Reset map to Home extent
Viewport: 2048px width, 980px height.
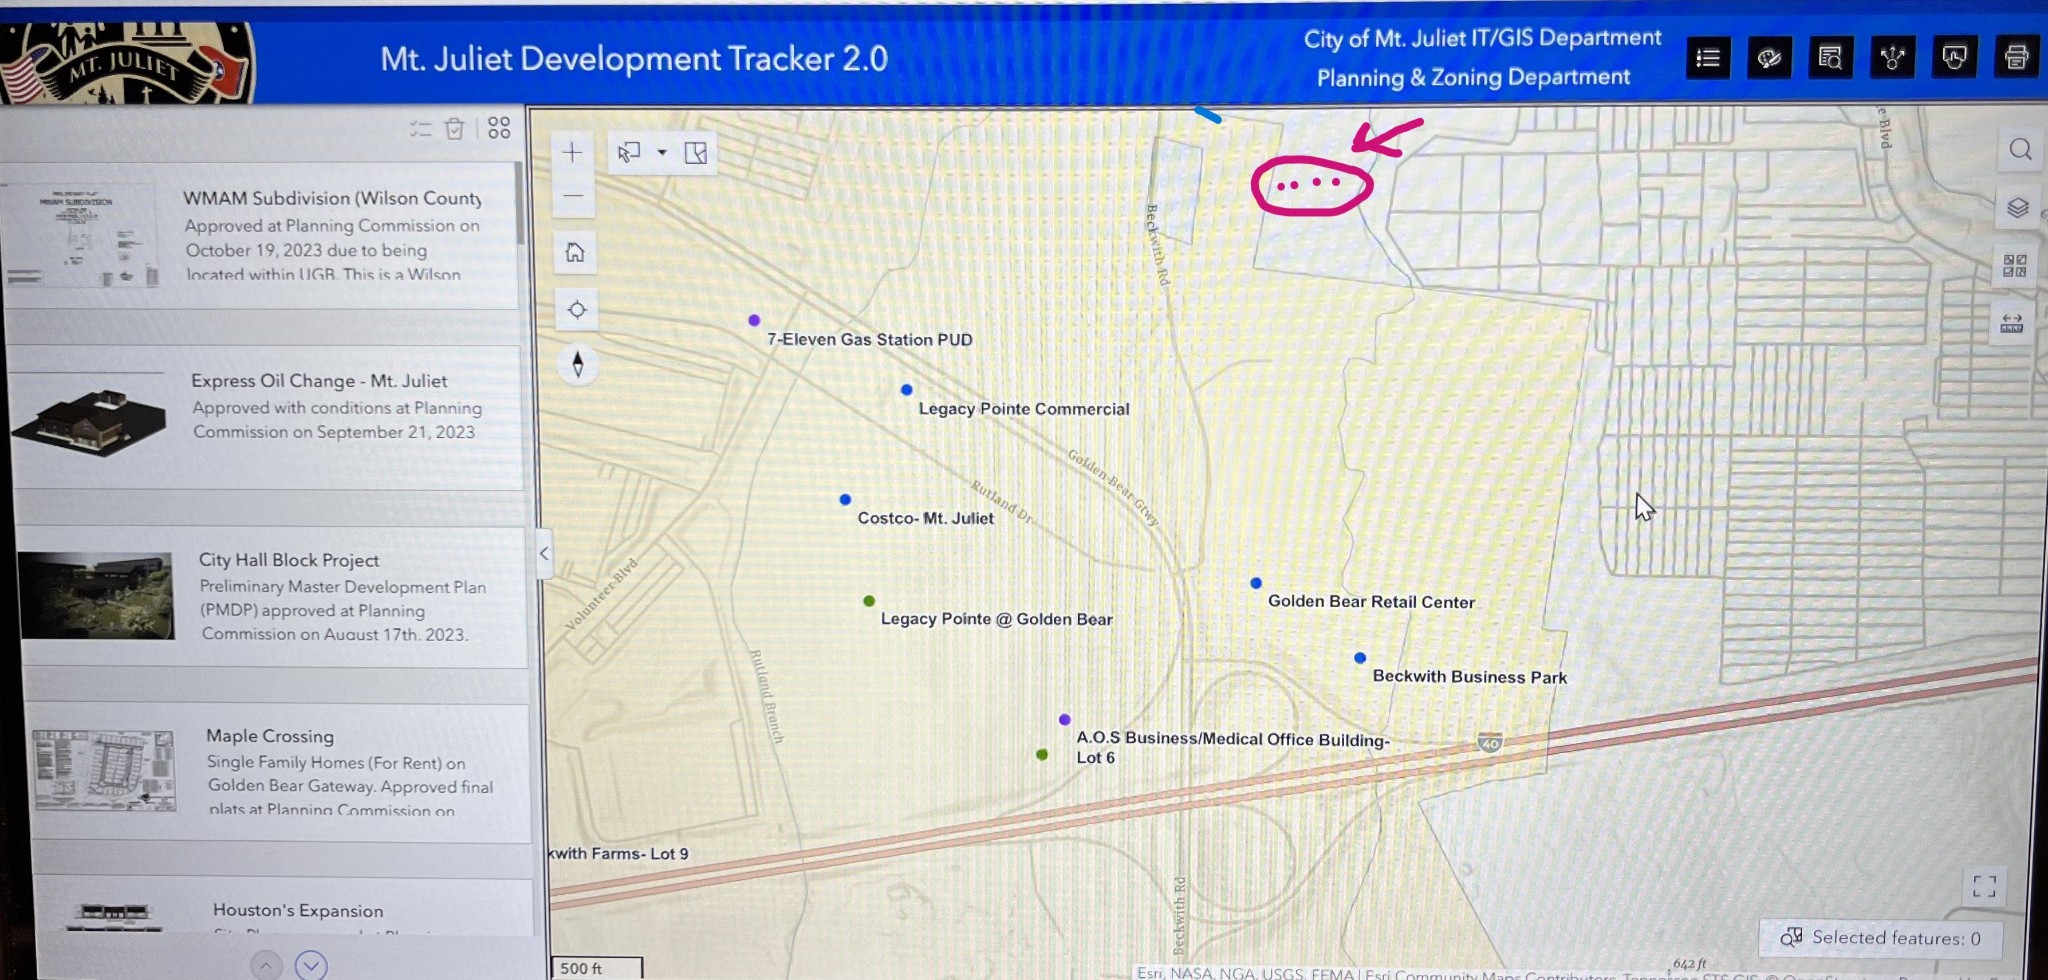(575, 252)
